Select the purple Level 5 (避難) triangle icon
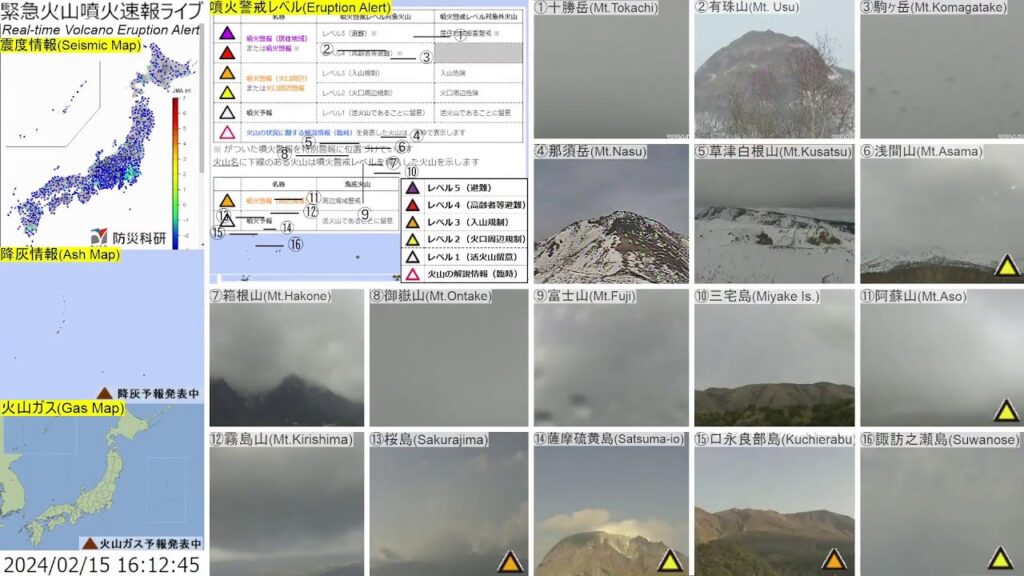1024x576 pixels. click(x=413, y=188)
